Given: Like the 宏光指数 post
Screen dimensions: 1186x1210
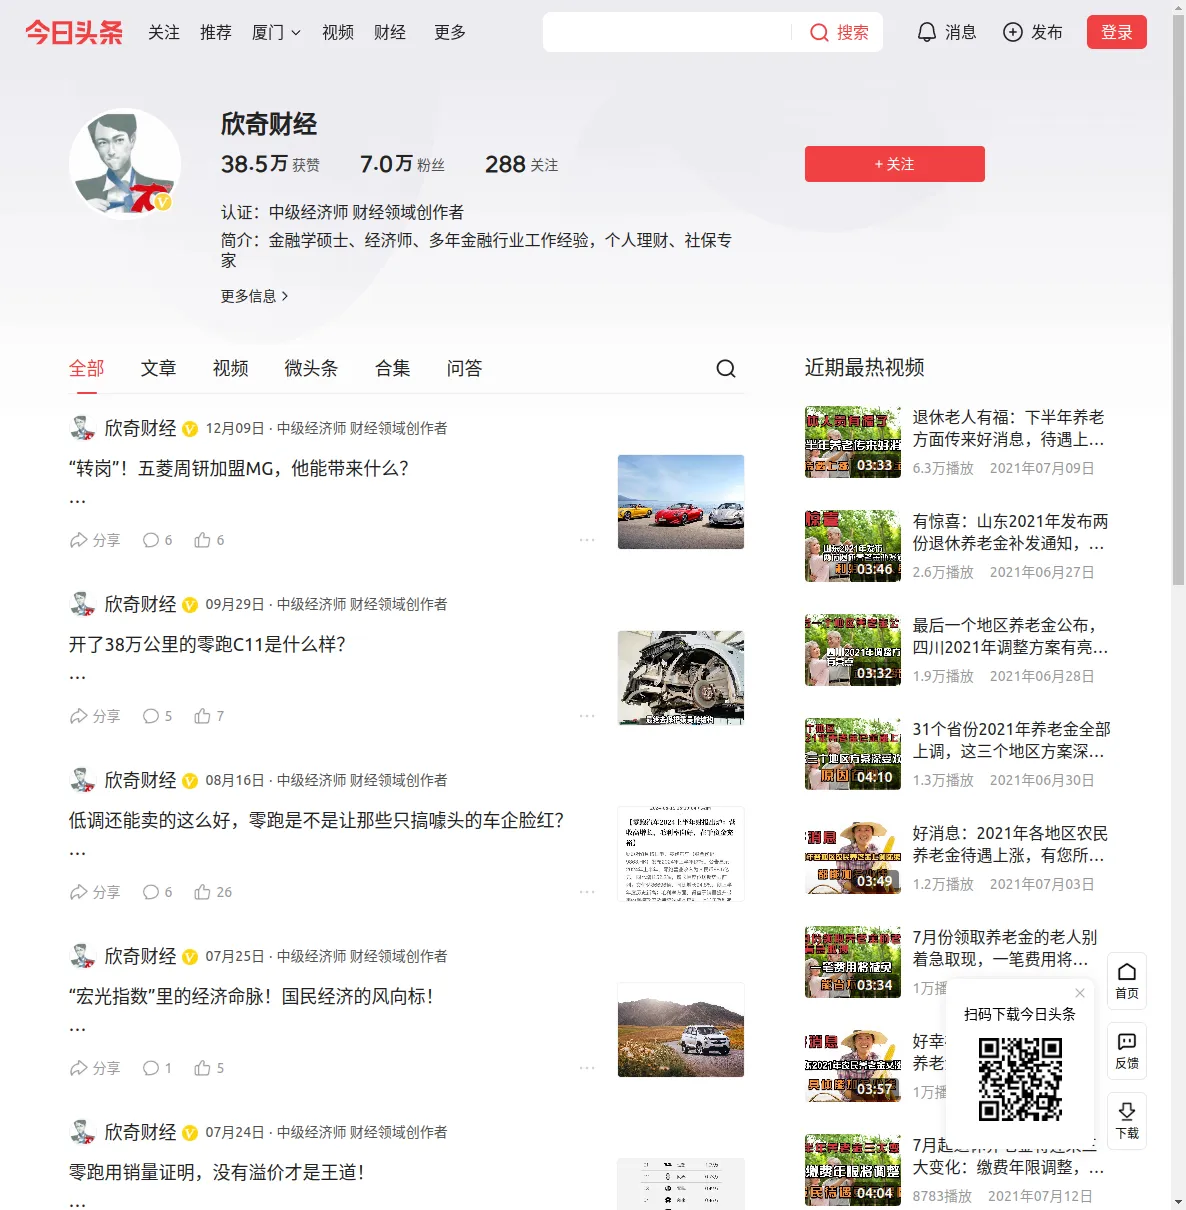Looking at the screenshot, I should tap(210, 1068).
